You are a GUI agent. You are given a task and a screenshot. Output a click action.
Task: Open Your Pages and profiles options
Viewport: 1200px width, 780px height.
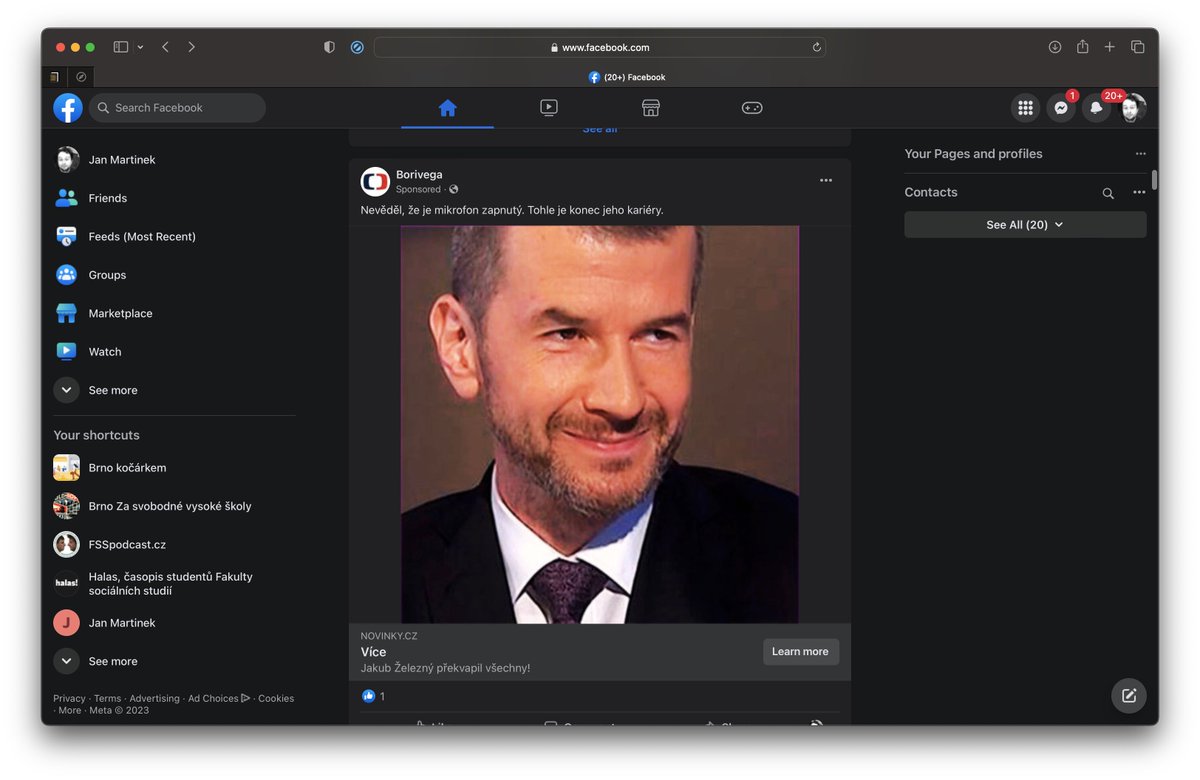click(1140, 154)
